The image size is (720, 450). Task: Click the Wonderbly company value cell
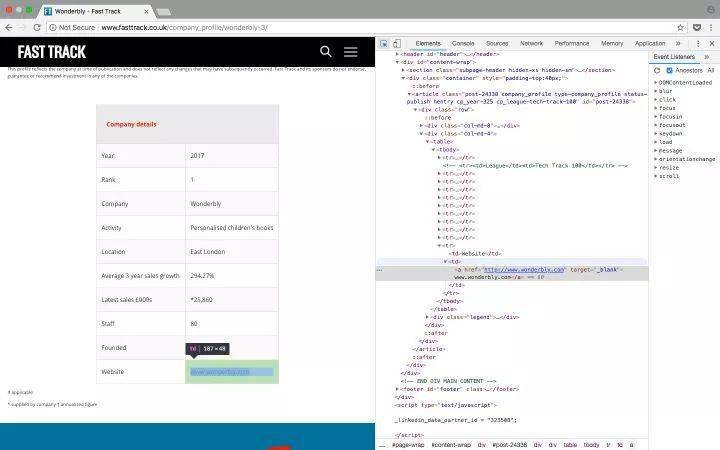[x=231, y=203]
